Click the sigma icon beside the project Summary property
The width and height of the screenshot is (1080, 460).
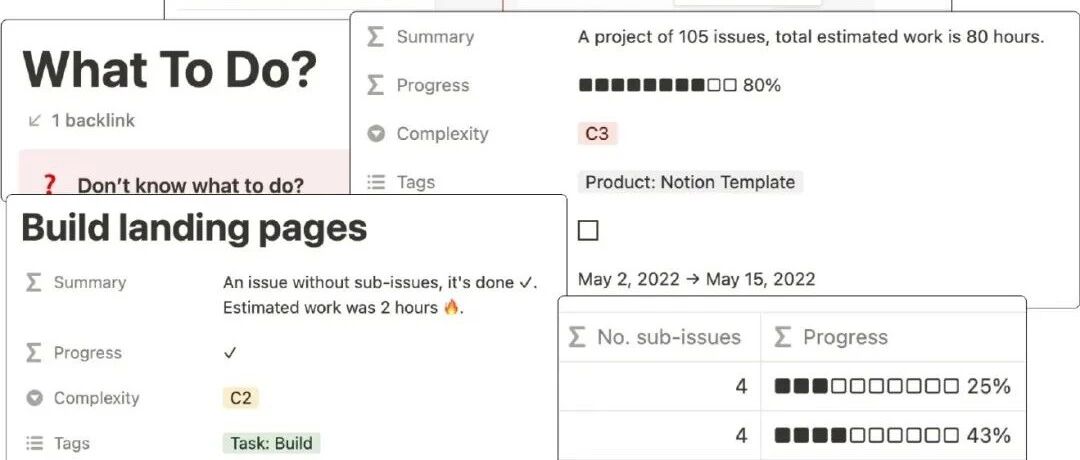point(375,36)
